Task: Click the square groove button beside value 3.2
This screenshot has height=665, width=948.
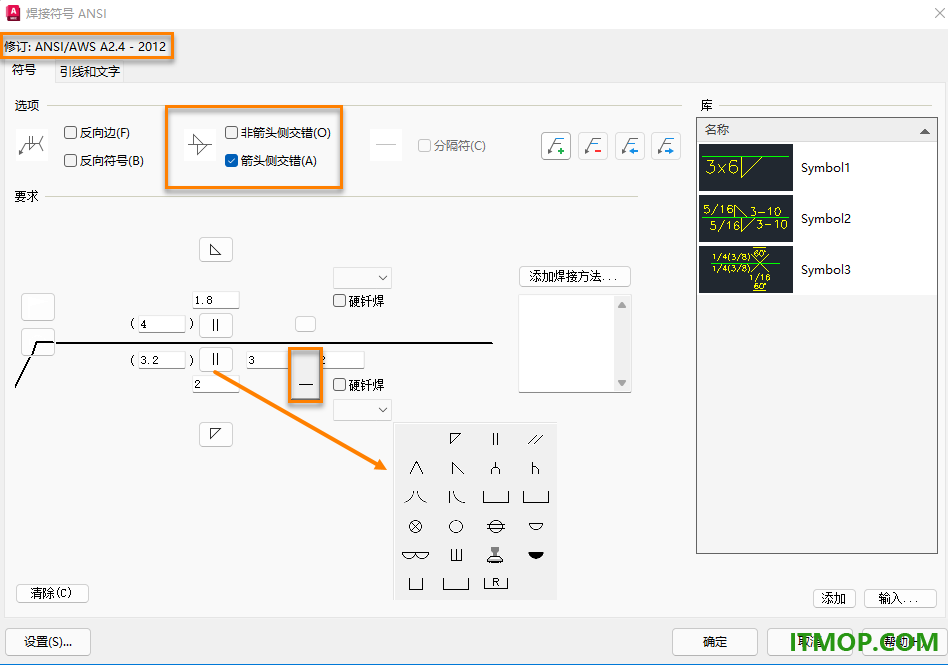Action: (216, 360)
